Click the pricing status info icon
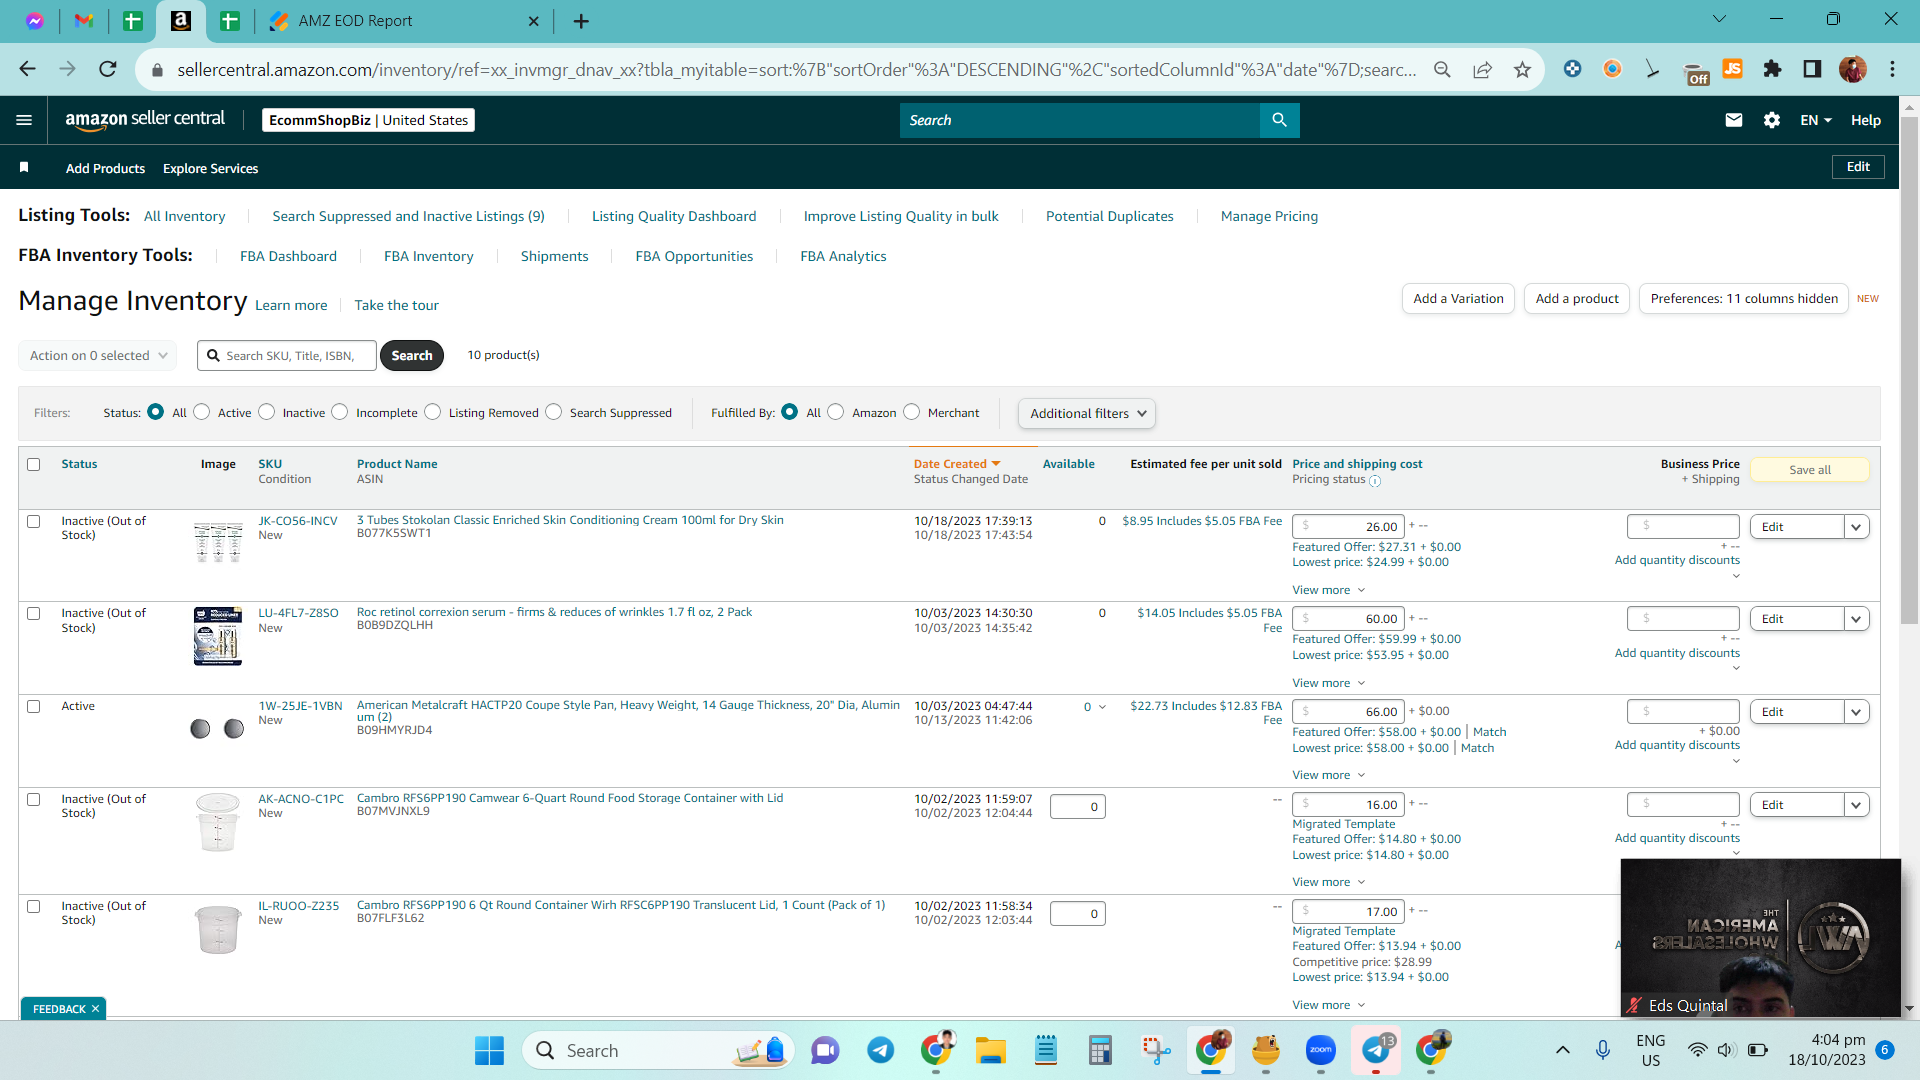This screenshot has height=1080, width=1920. [1375, 481]
